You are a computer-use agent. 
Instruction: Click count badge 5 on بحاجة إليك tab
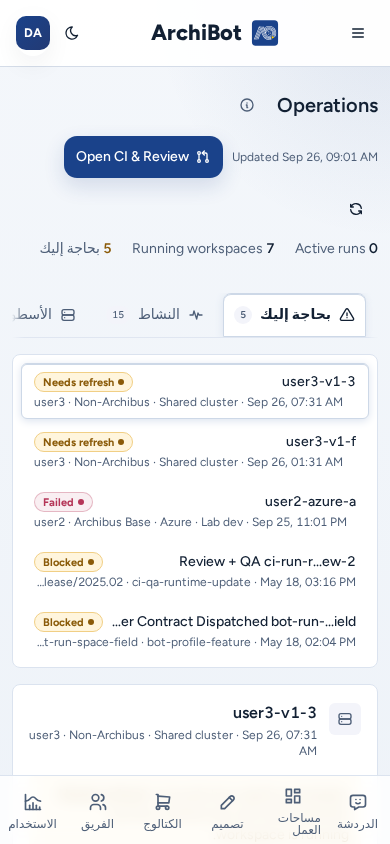(243, 315)
